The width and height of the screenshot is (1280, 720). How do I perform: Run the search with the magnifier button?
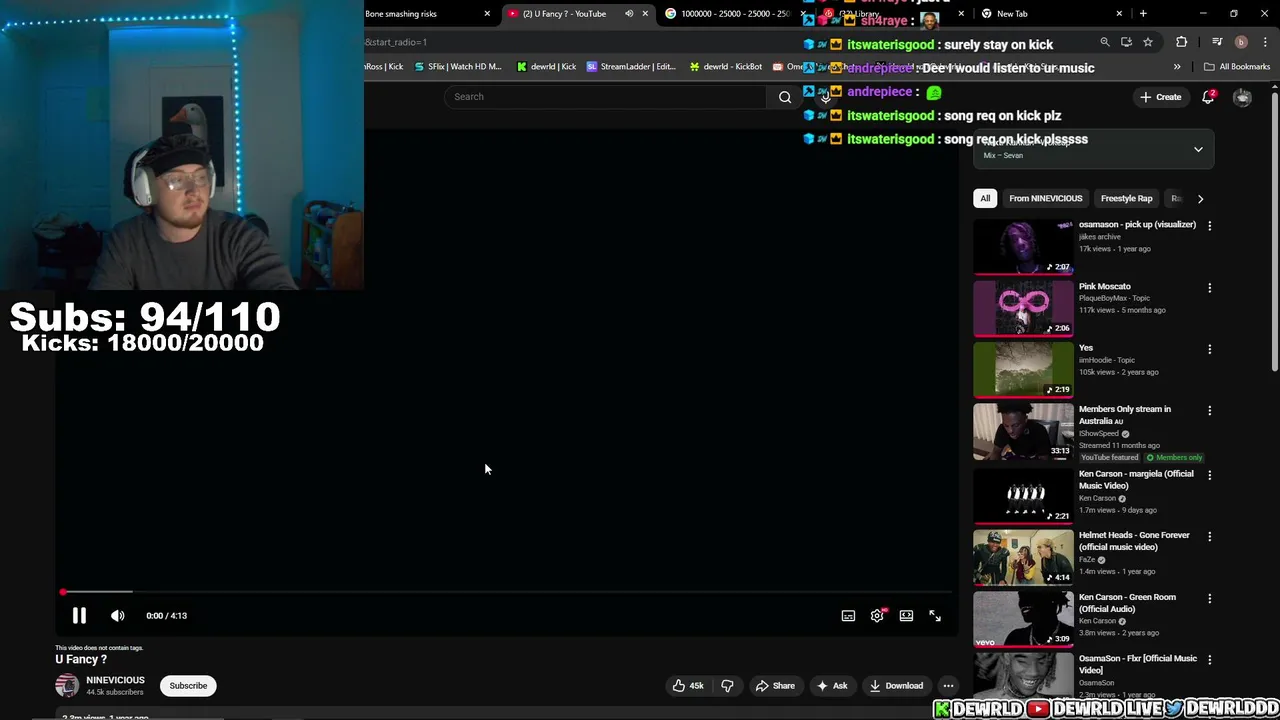click(x=785, y=97)
